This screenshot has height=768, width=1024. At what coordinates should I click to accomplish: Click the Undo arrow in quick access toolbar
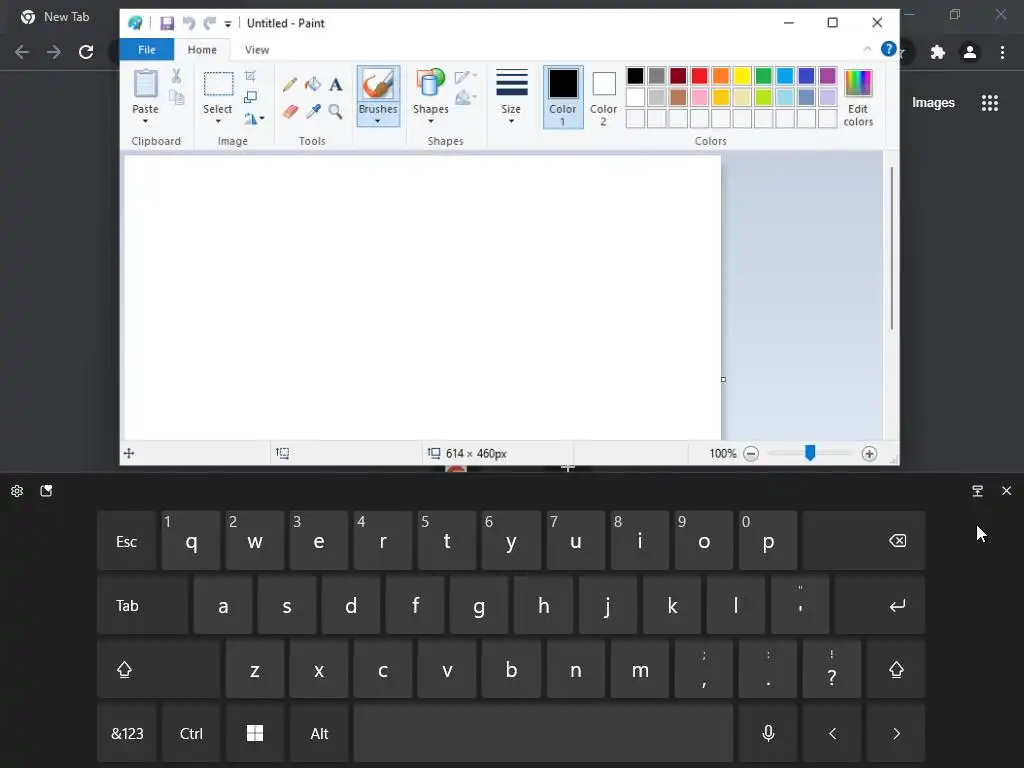(x=189, y=24)
